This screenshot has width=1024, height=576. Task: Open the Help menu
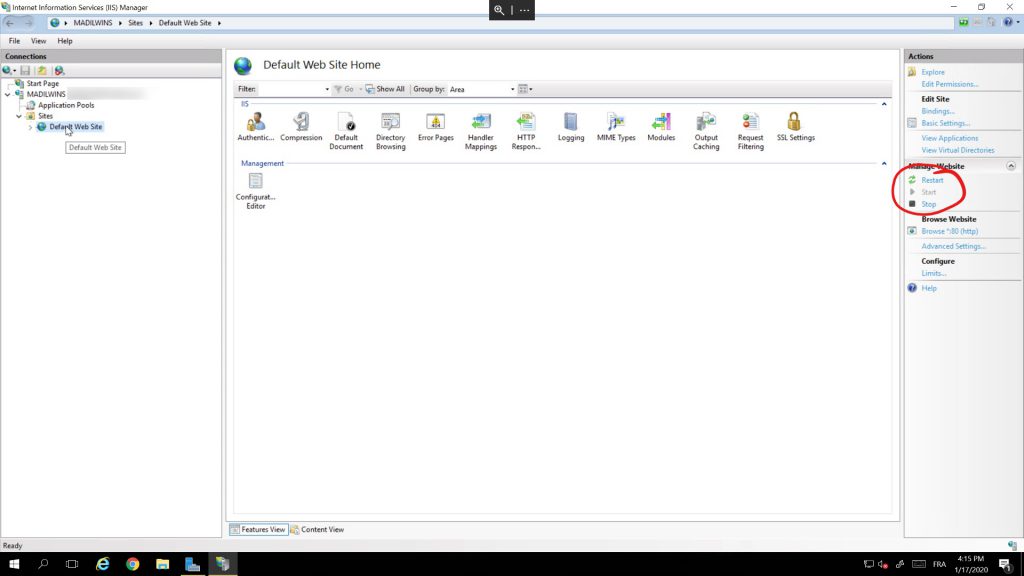65,40
